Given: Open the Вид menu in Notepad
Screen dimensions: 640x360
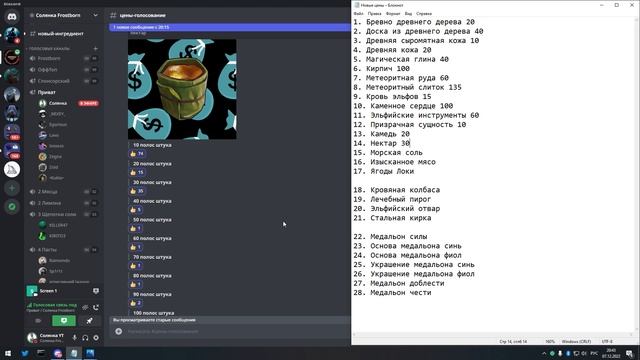Looking at the screenshot, I should (408, 13).
